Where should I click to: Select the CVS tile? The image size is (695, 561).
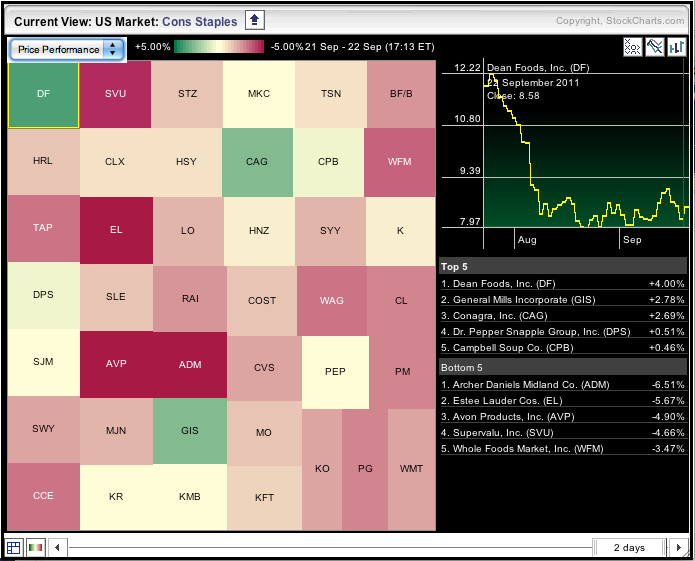point(264,368)
